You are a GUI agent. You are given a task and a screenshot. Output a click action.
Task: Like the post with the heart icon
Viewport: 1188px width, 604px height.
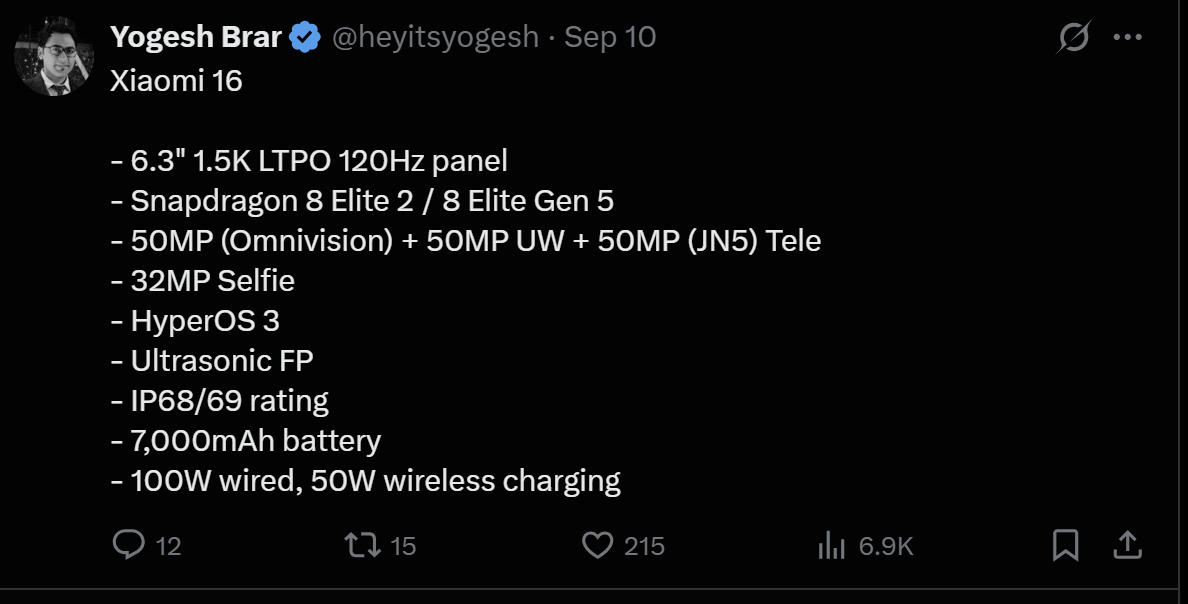coord(597,545)
